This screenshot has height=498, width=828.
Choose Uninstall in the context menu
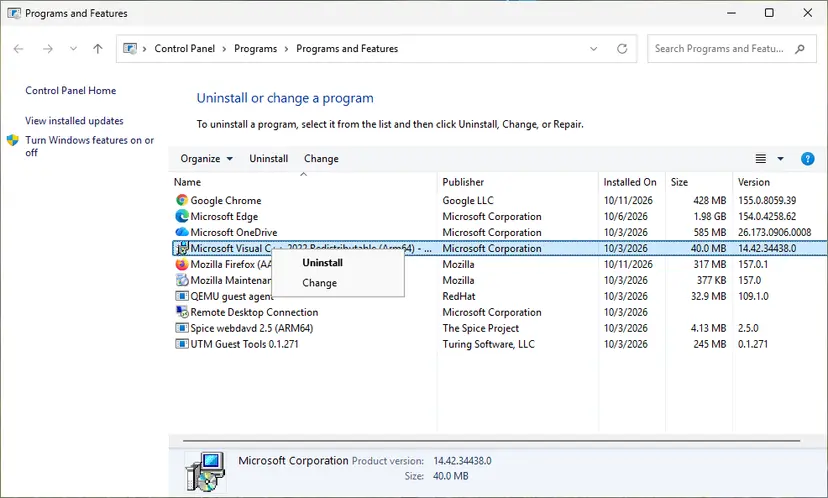tap(322, 262)
